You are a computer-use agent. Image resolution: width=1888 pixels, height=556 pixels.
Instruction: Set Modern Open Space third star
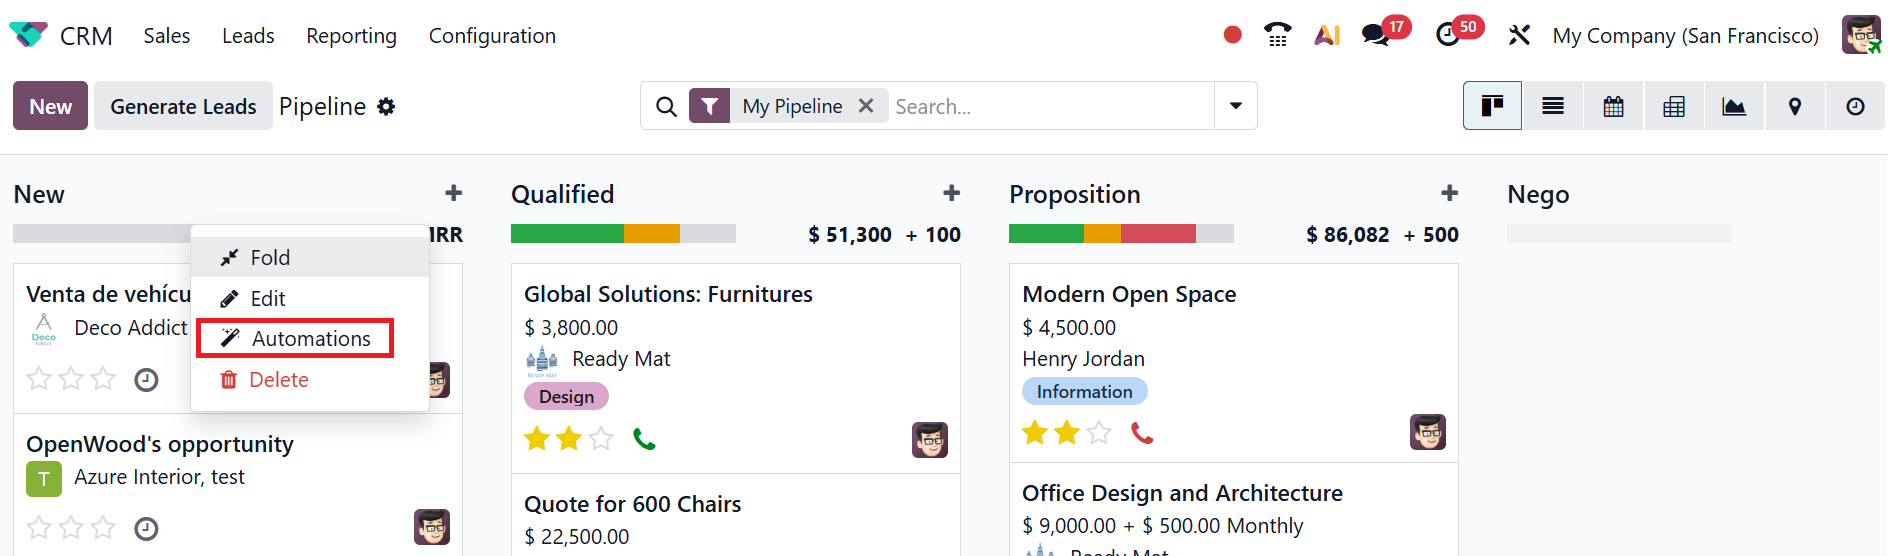point(1099,432)
